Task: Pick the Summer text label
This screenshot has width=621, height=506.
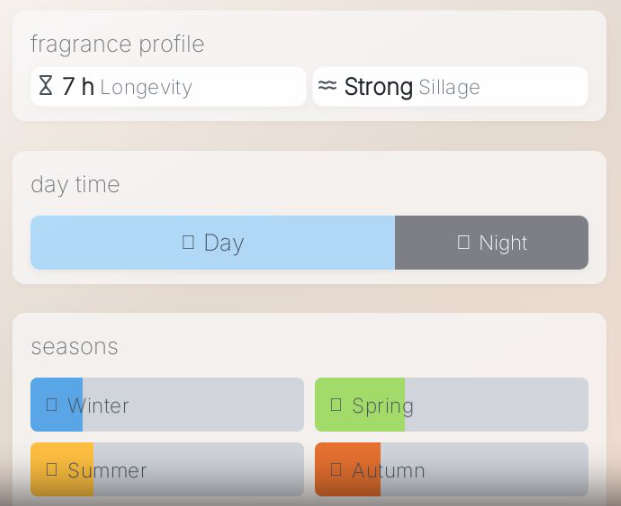Action: point(107,470)
